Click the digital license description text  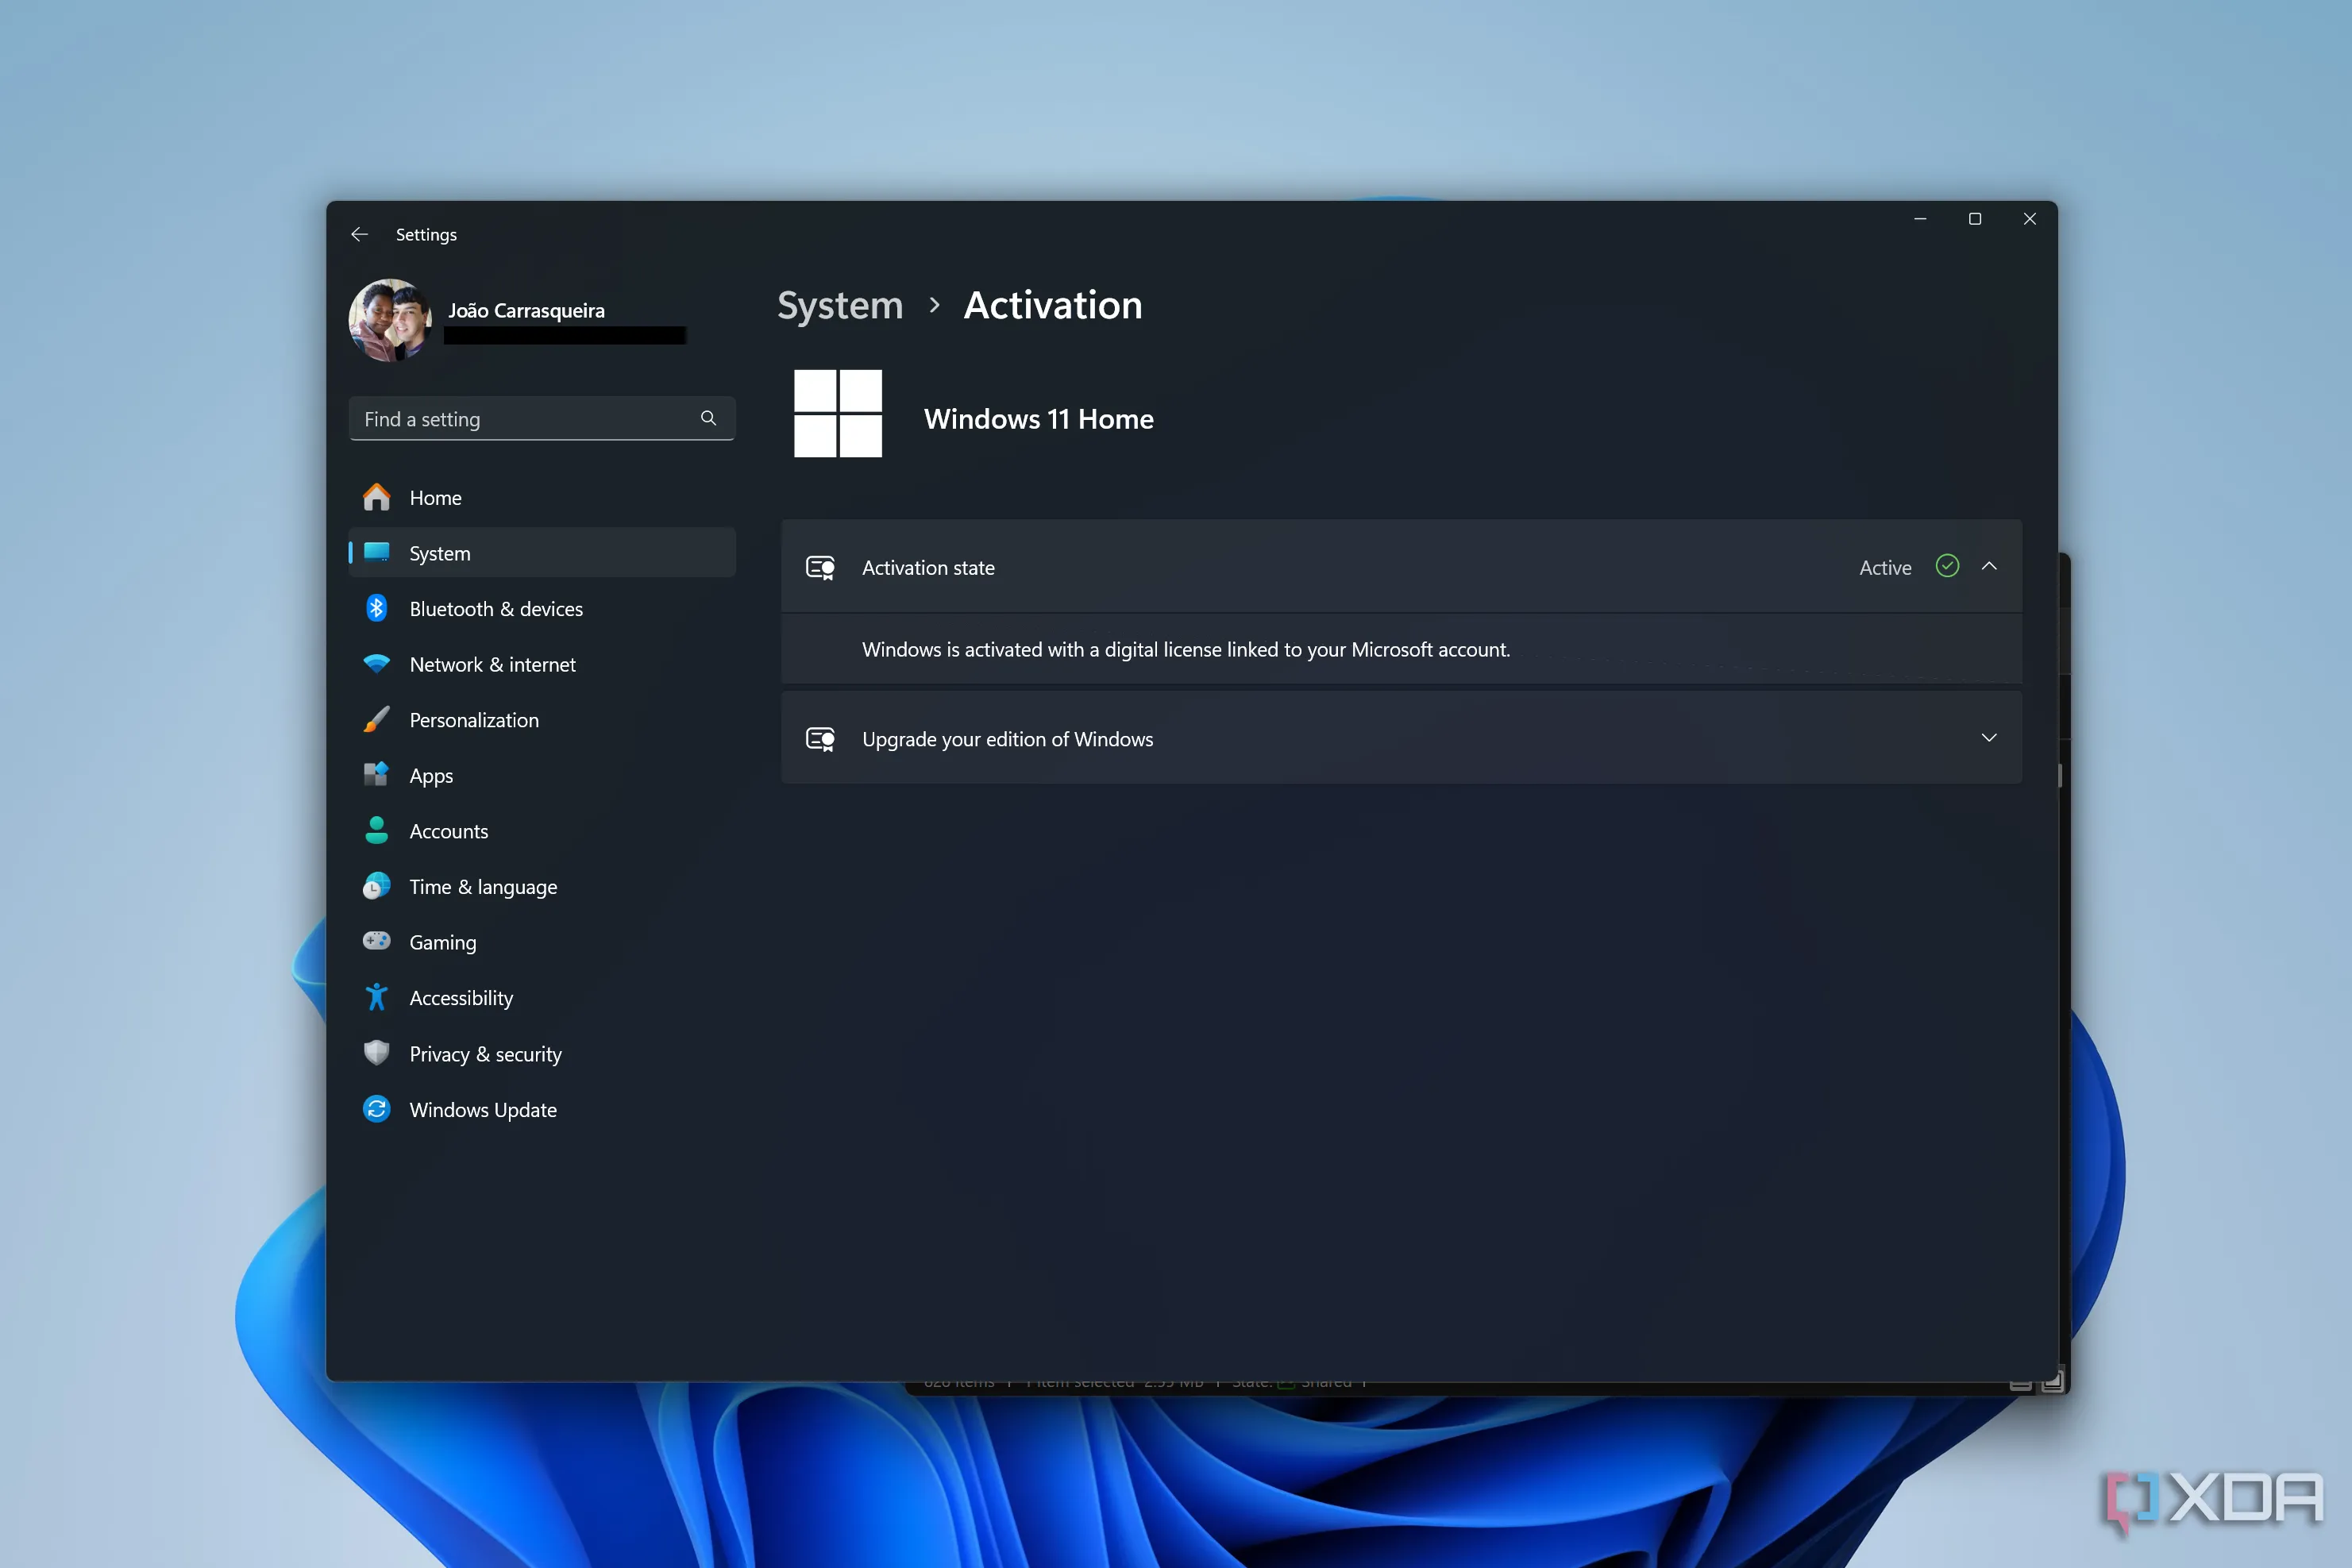point(1186,650)
